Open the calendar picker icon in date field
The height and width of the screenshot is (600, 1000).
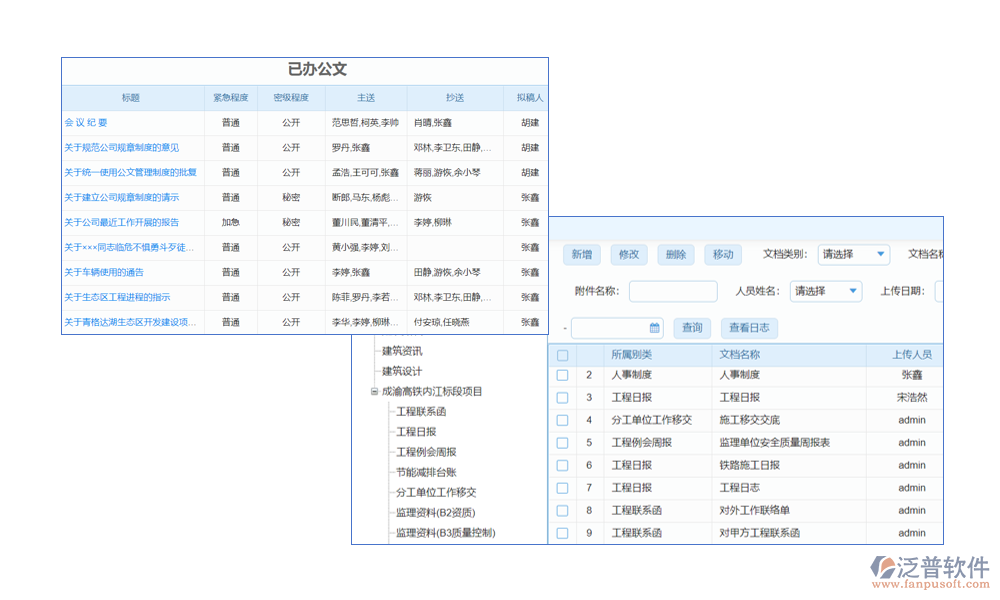(x=654, y=328)
